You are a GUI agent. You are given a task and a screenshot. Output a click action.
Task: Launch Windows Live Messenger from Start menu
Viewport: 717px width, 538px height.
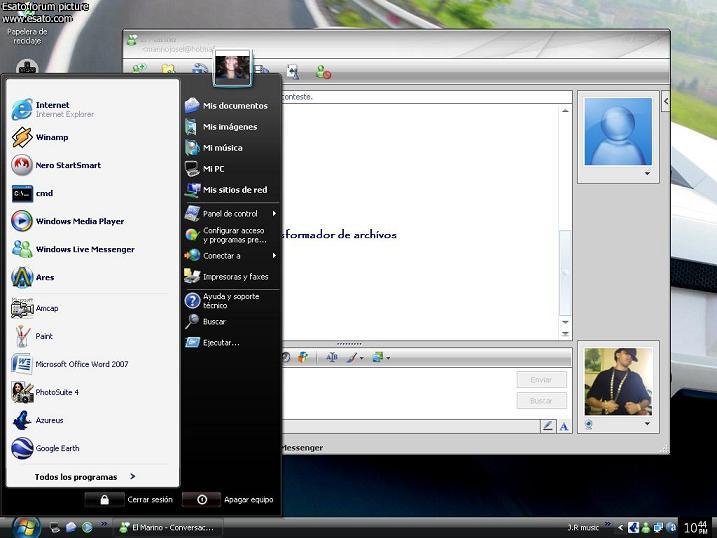click(91, 249)
